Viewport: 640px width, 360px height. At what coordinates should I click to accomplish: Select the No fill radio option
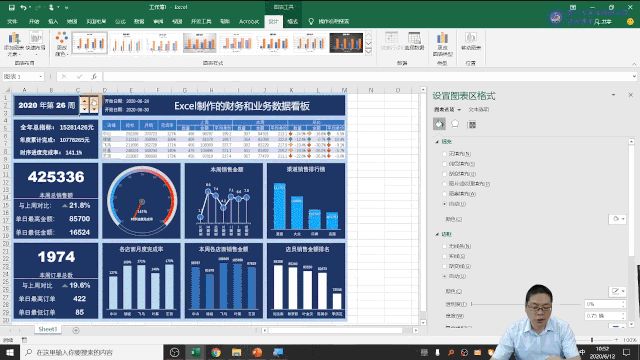pyautogui.click(x=445, y=154)
